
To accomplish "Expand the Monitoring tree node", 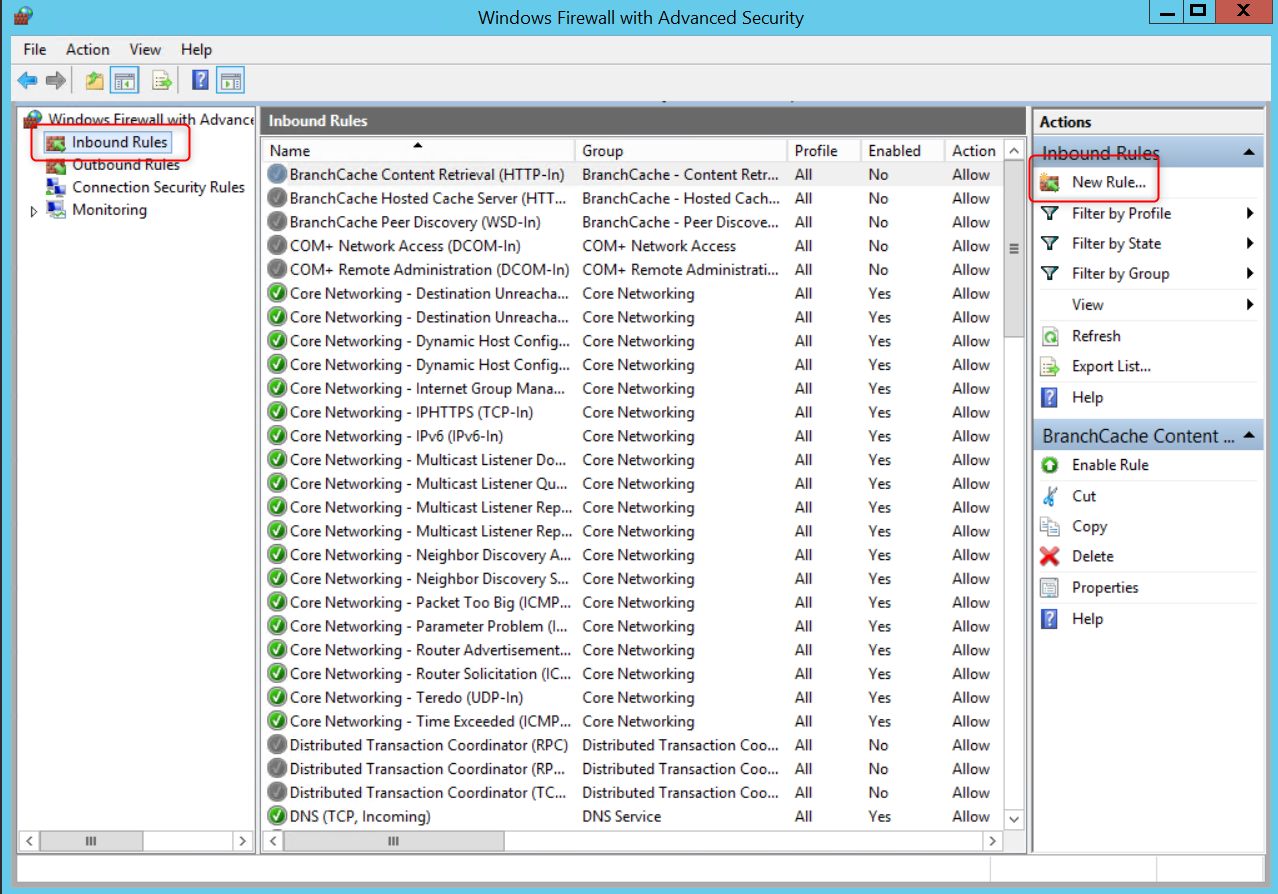I will [34, 211].
